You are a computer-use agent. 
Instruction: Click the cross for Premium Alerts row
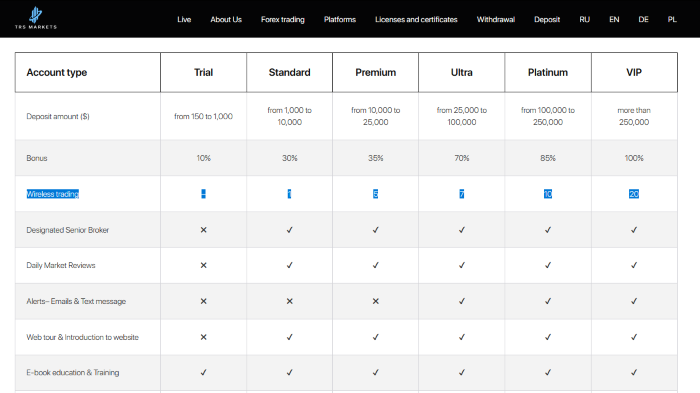point(375,301)
